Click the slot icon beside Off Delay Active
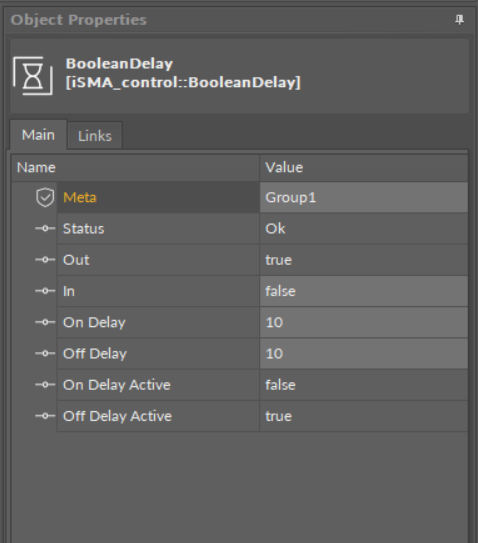 tap(45, 416)
